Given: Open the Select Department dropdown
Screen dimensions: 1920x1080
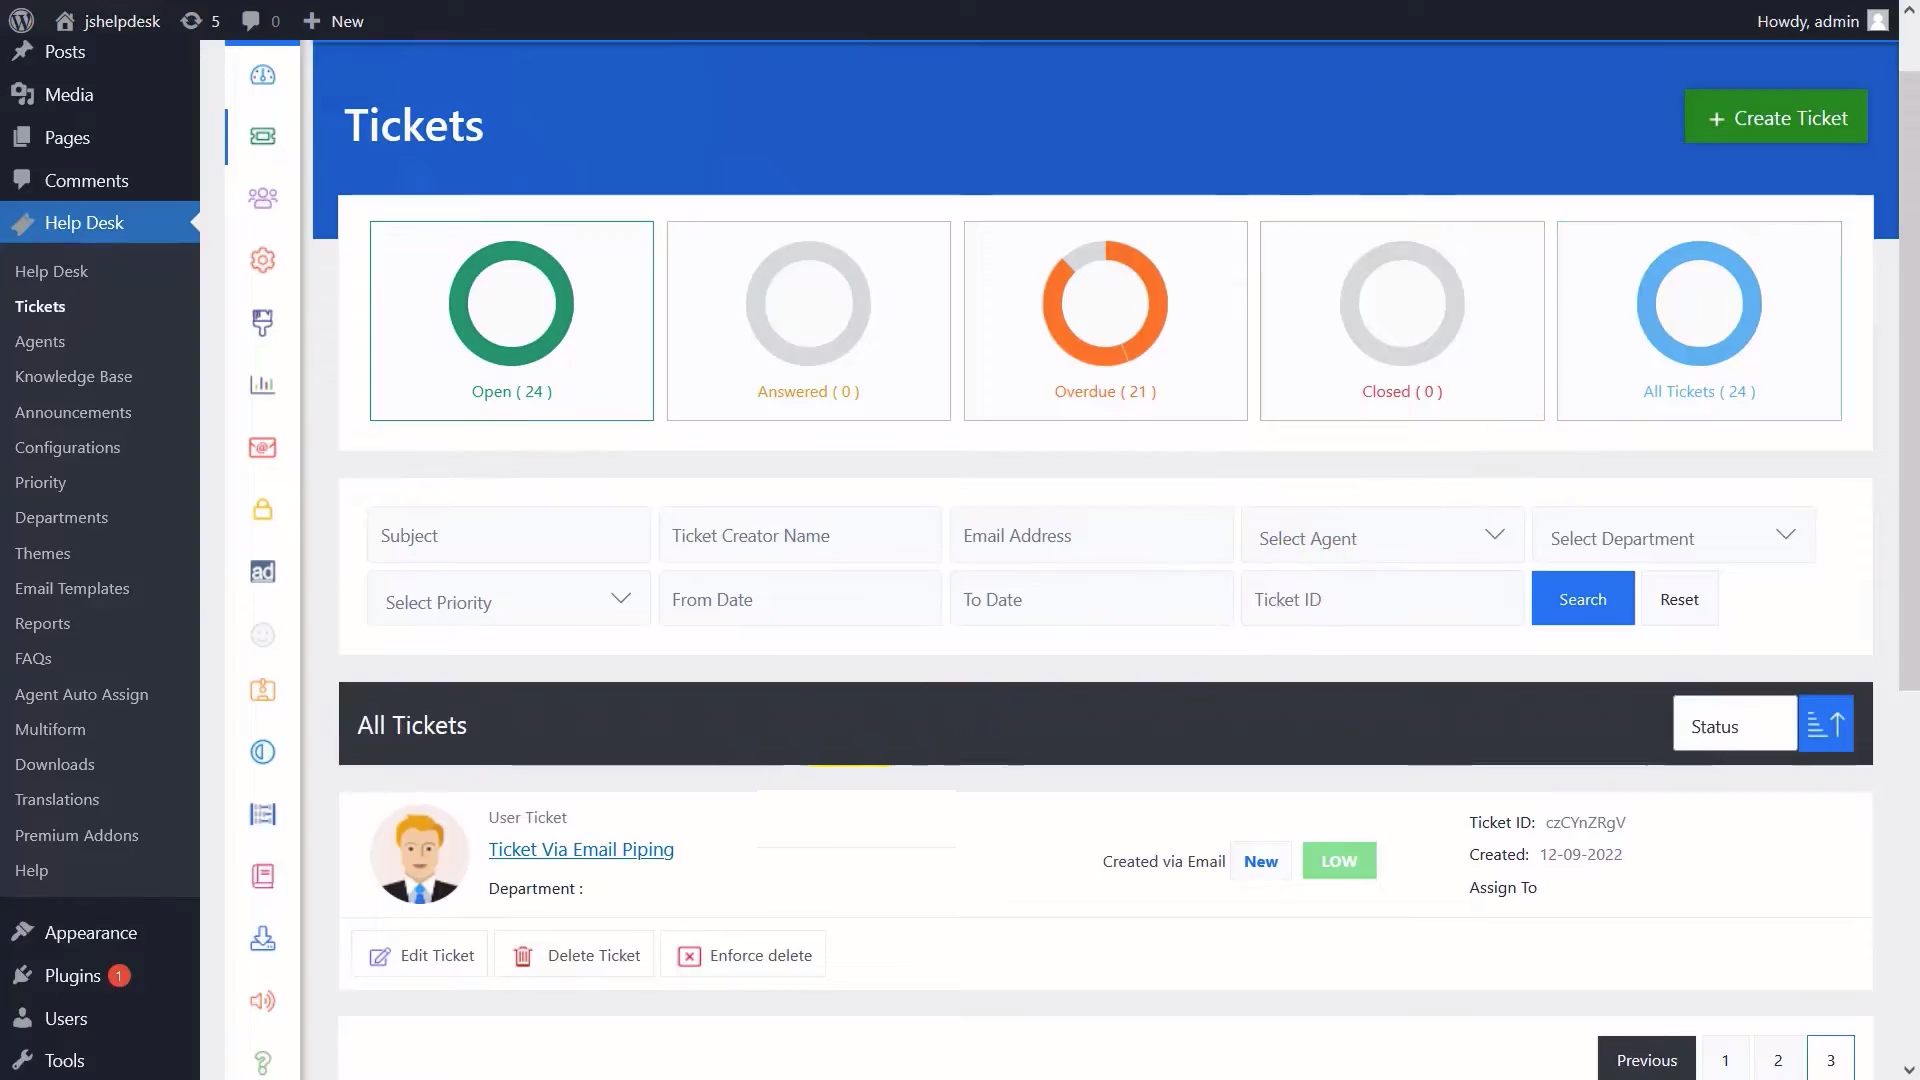Looking at the screenshot, I should pyautogui.click(x=1672, y=537).
